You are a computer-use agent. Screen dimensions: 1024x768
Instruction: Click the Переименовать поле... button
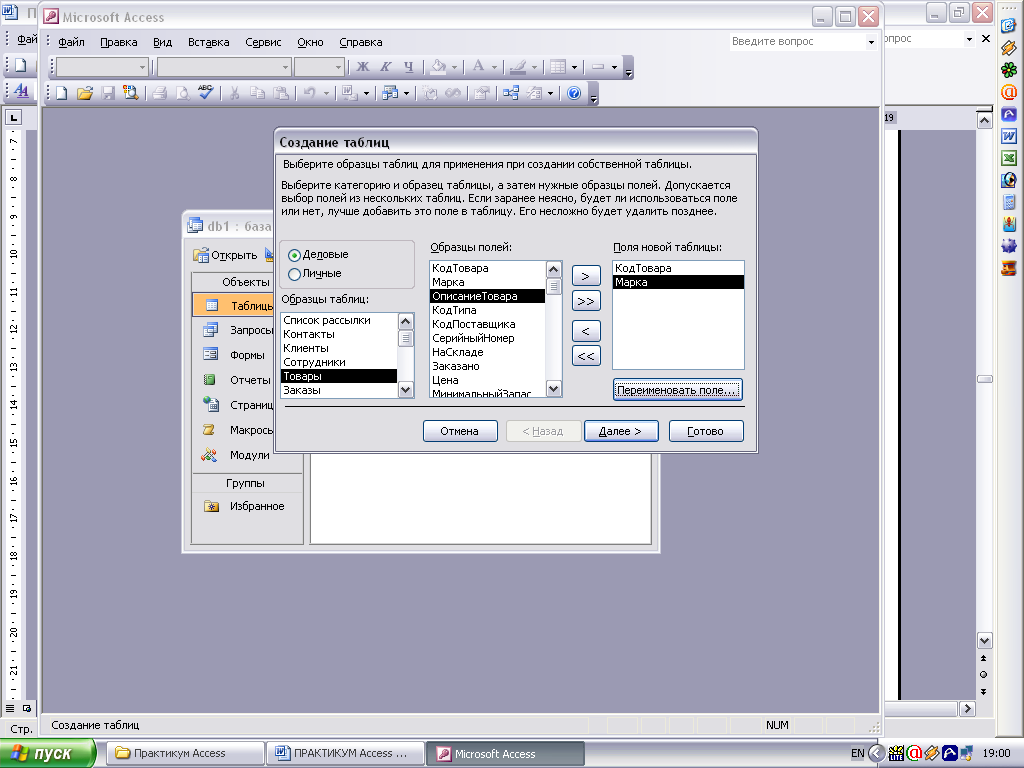(678, 390)
